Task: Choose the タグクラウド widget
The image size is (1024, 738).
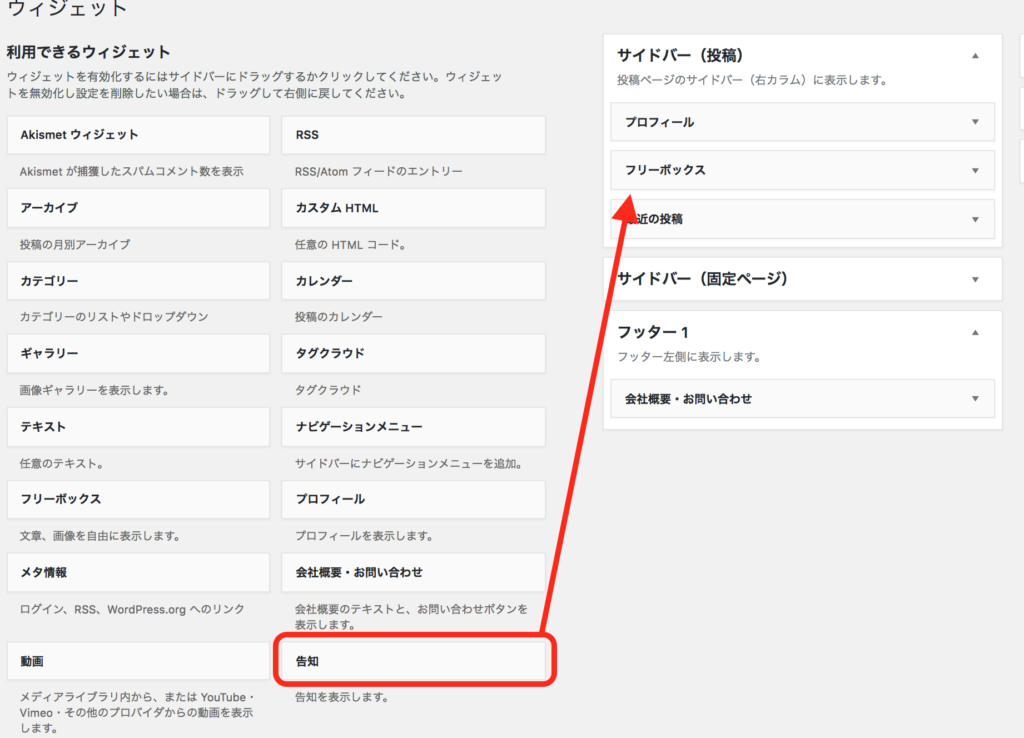Action: pyautogui.click(x=414, y=354)
